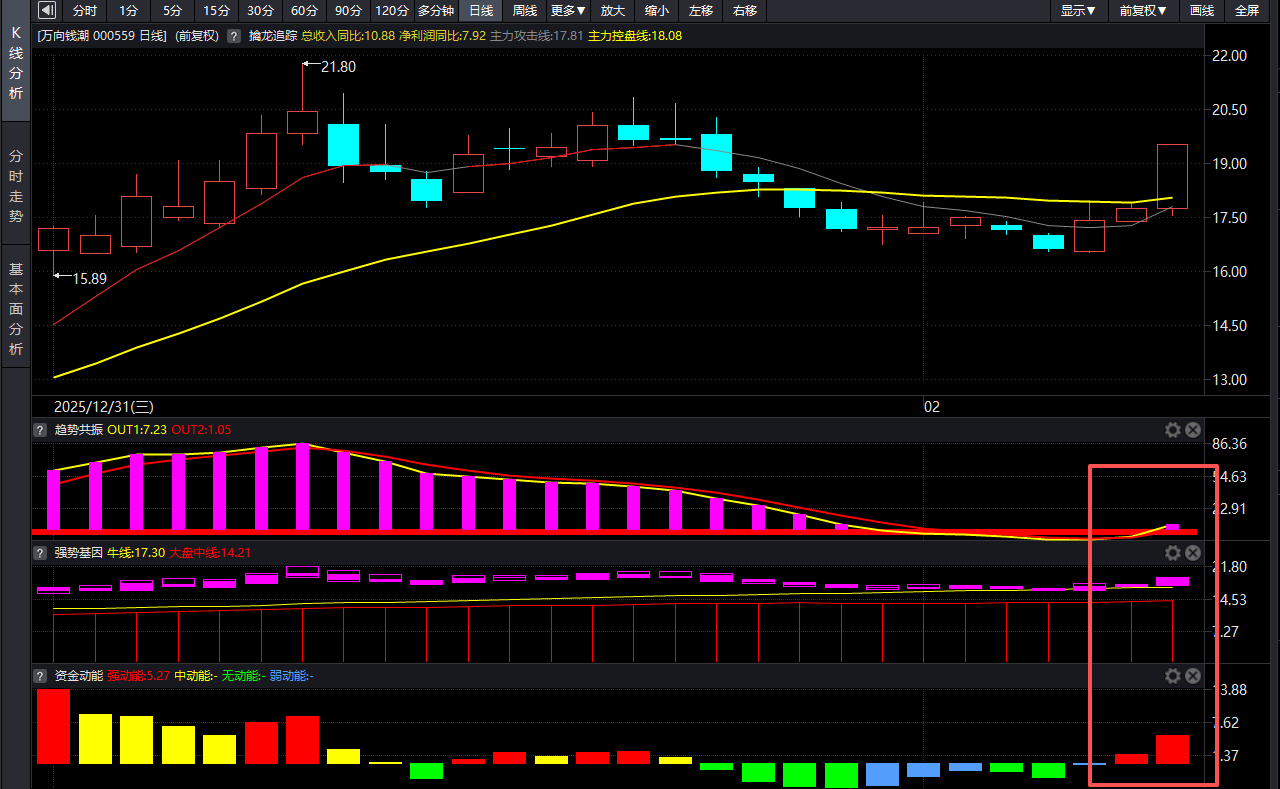Expand the 更多 periods dropdown
The width and height of the screenshot is (1280, 789).
pos(568,11)
